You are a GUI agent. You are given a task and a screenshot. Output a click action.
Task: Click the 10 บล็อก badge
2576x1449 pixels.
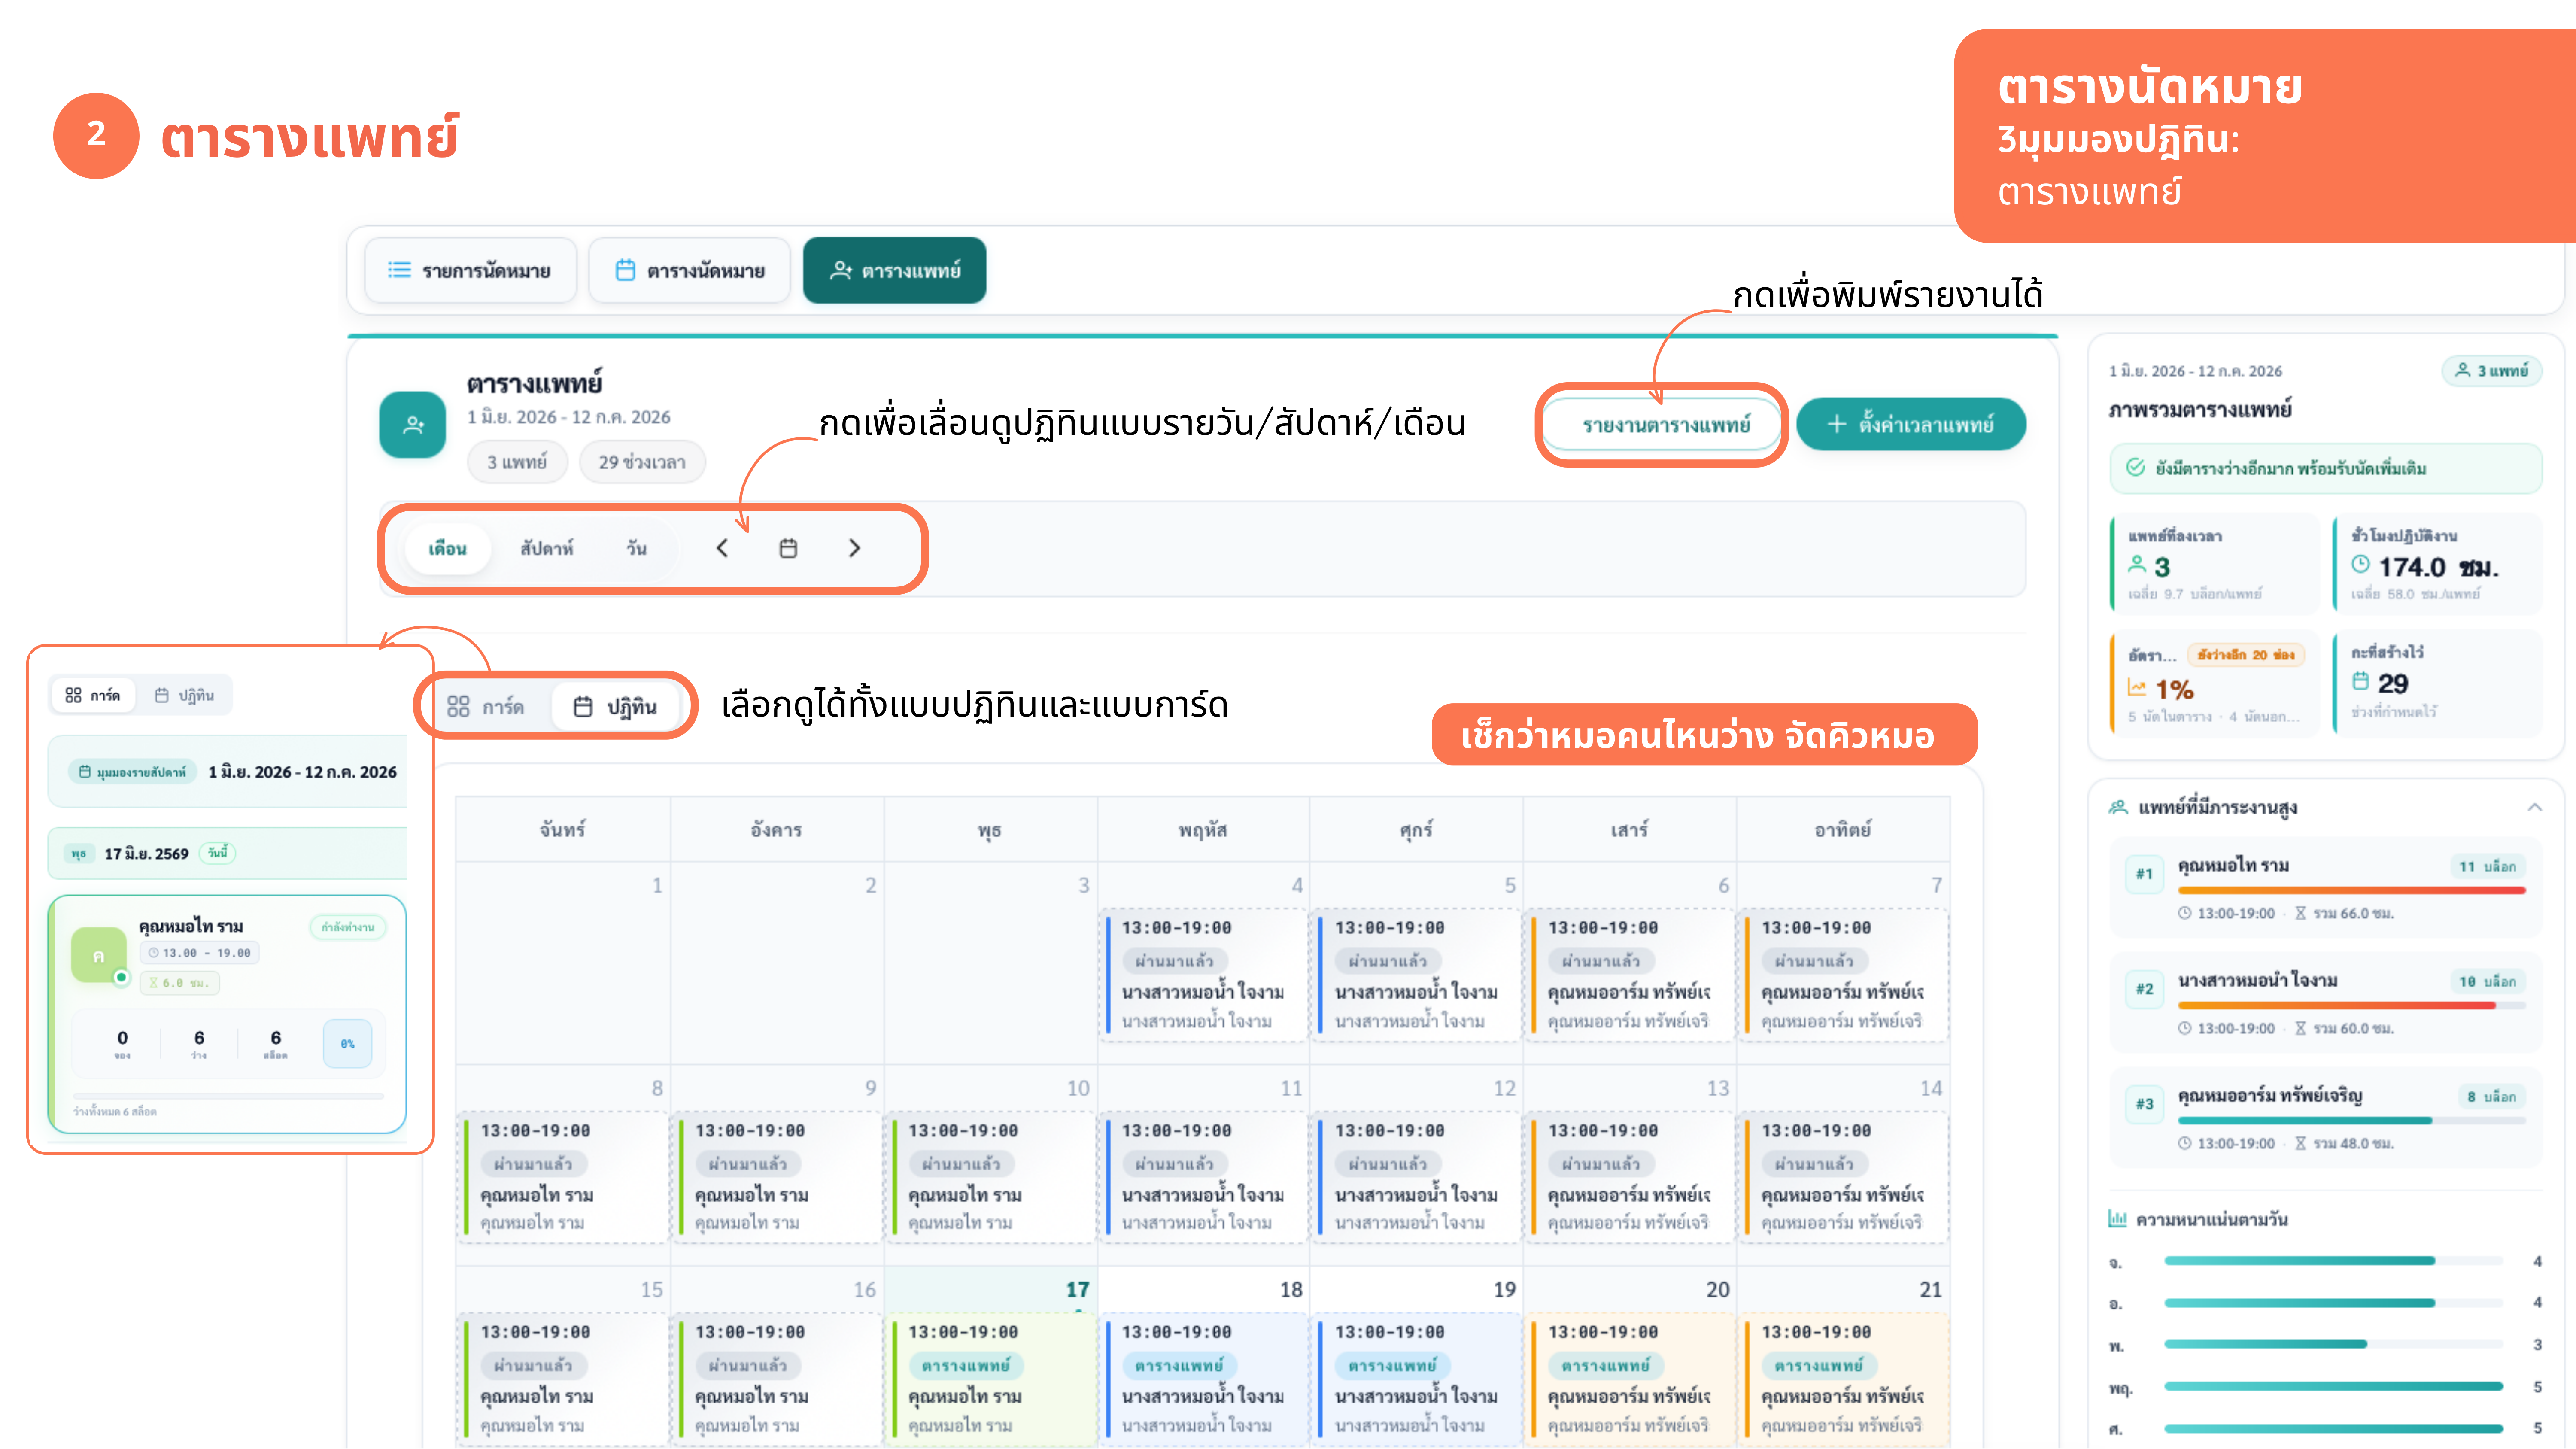[2487, 981]
